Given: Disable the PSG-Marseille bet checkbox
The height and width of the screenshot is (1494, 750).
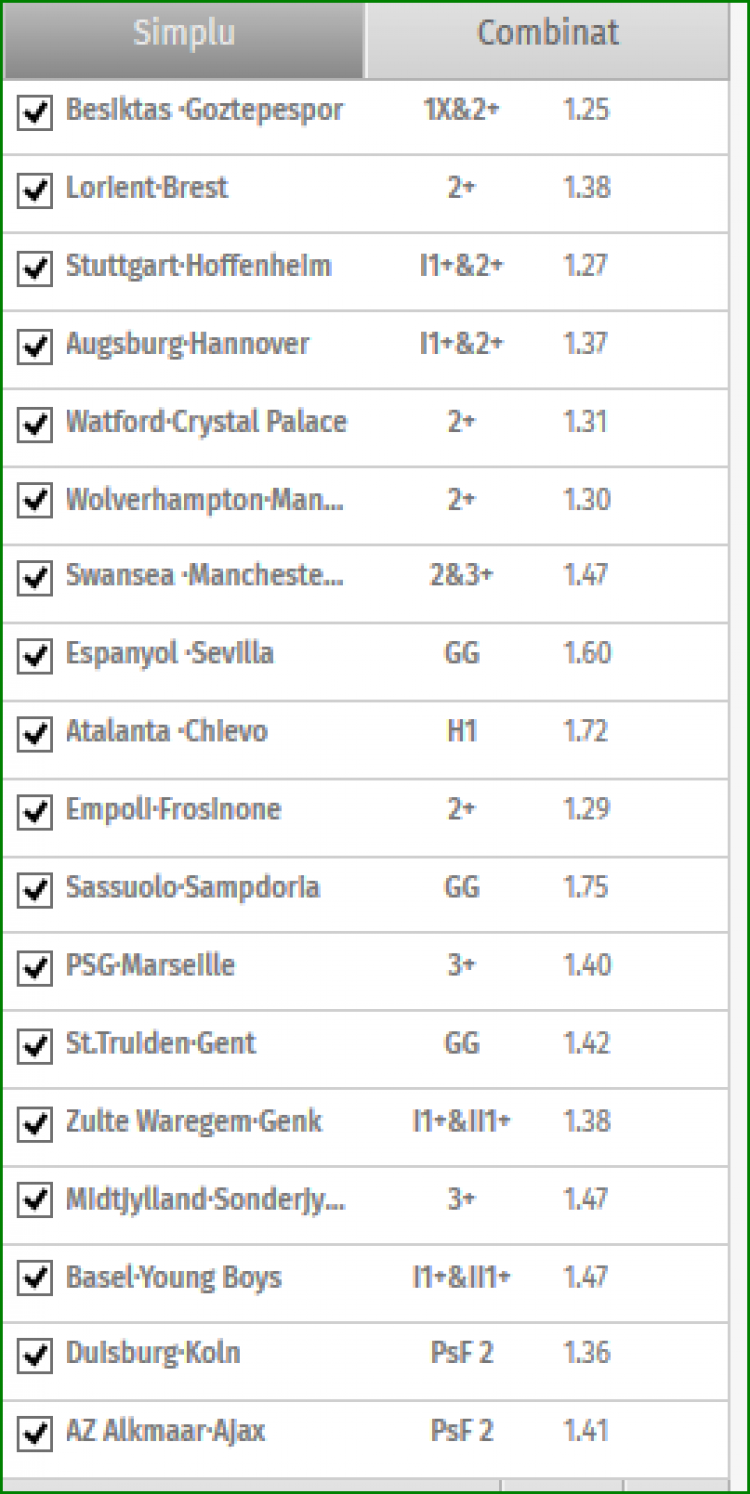Looking at the screenshot, I should pos(35,968).
